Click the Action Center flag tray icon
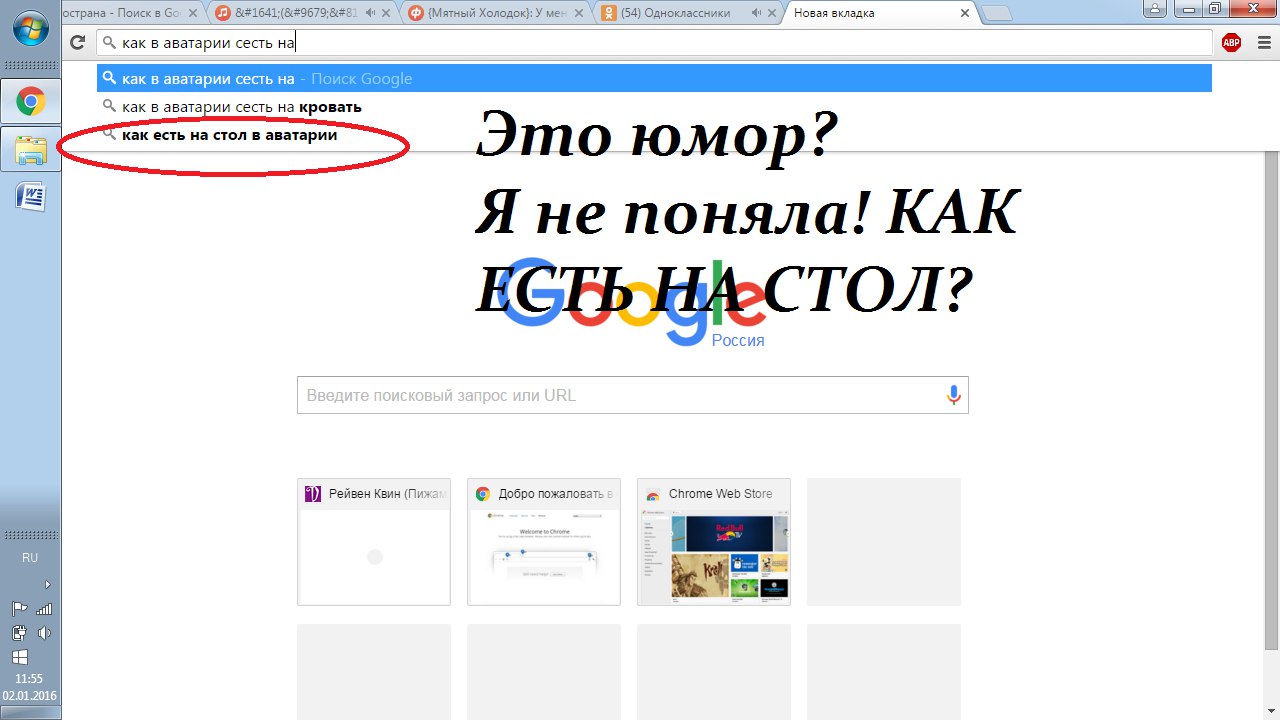Viewport: 1280px width, 720px height. tap(18, 609)
